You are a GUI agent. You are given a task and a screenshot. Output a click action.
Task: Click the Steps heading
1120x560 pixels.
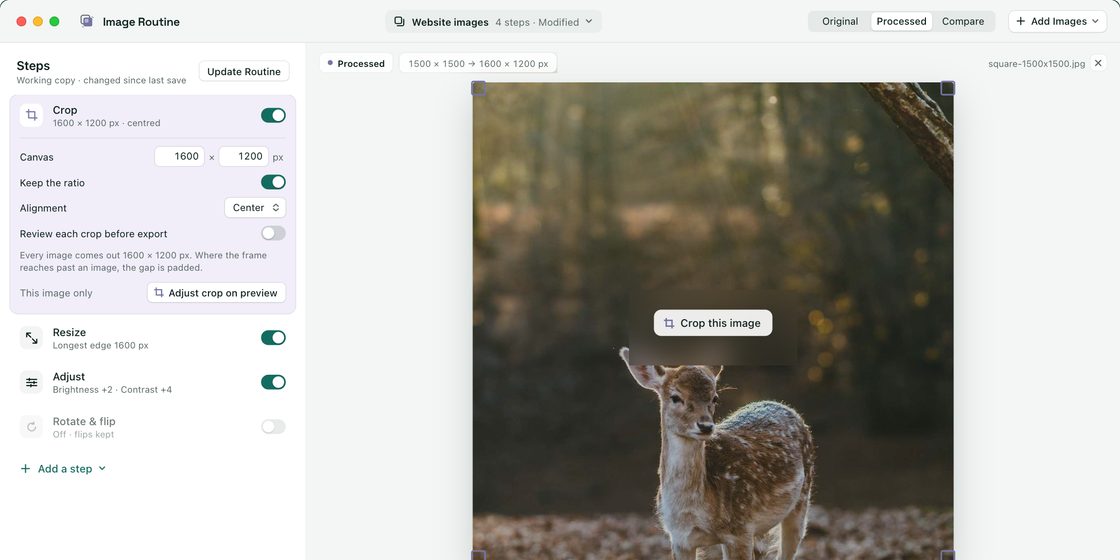tap(34, 66)
